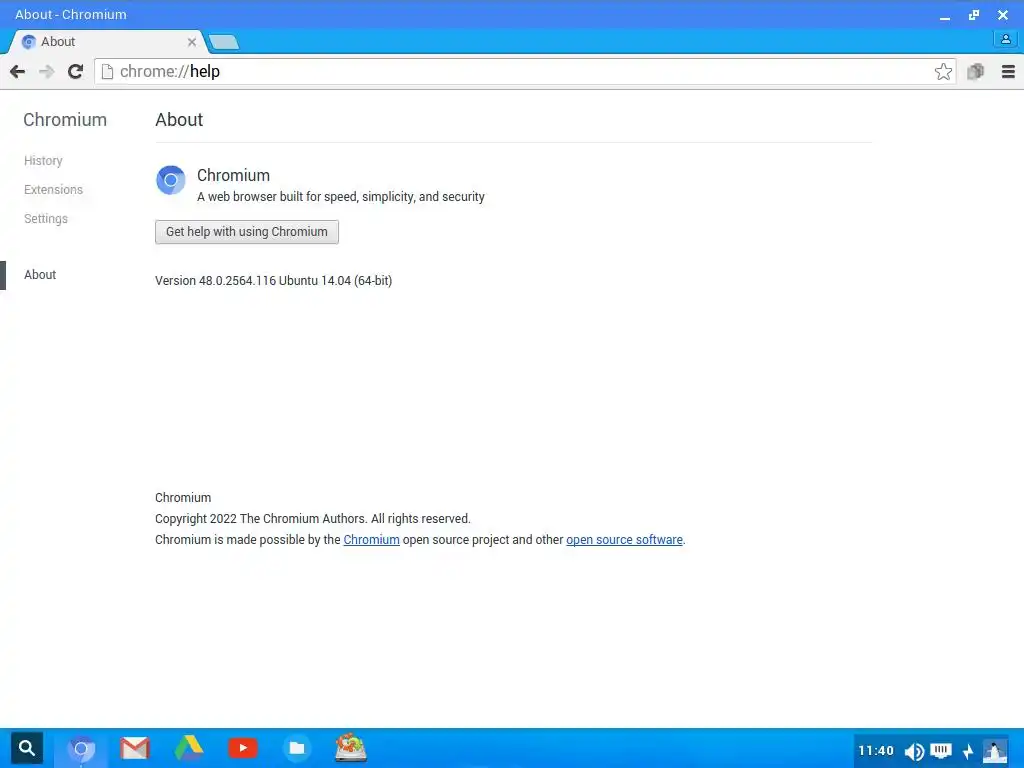Image resolution: width=1024 pixels, height=768 pixels.
Task: Close the About tab
Action: click(x=192, y=42)
